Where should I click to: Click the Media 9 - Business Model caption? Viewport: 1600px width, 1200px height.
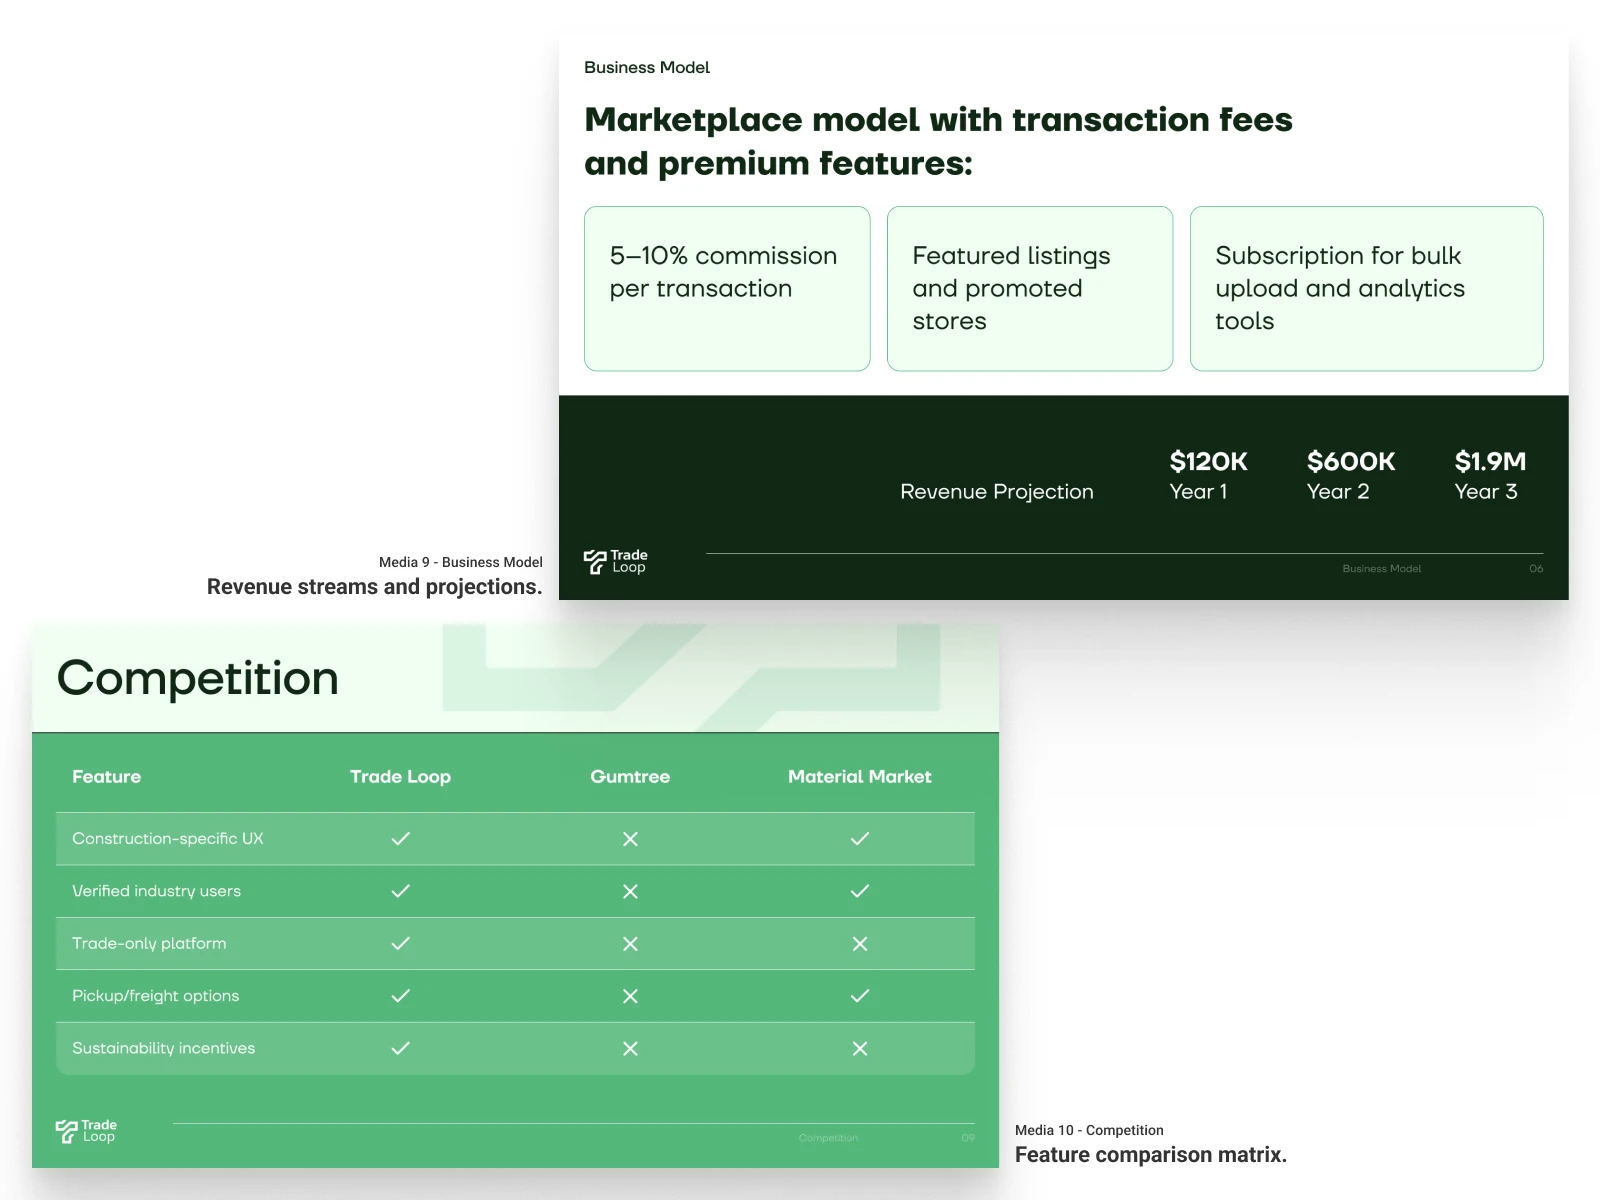(460, 562)
